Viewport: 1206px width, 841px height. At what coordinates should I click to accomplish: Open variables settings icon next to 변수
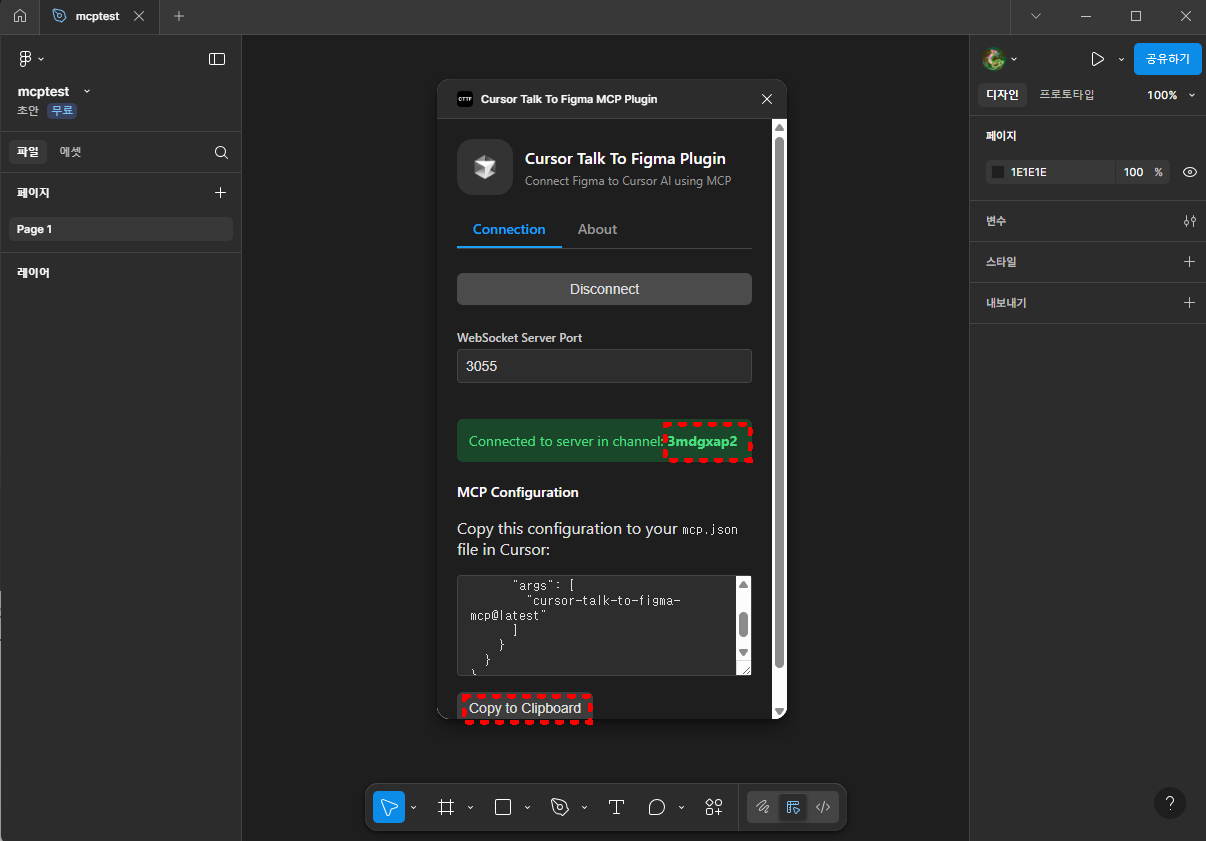point(1189,220)
